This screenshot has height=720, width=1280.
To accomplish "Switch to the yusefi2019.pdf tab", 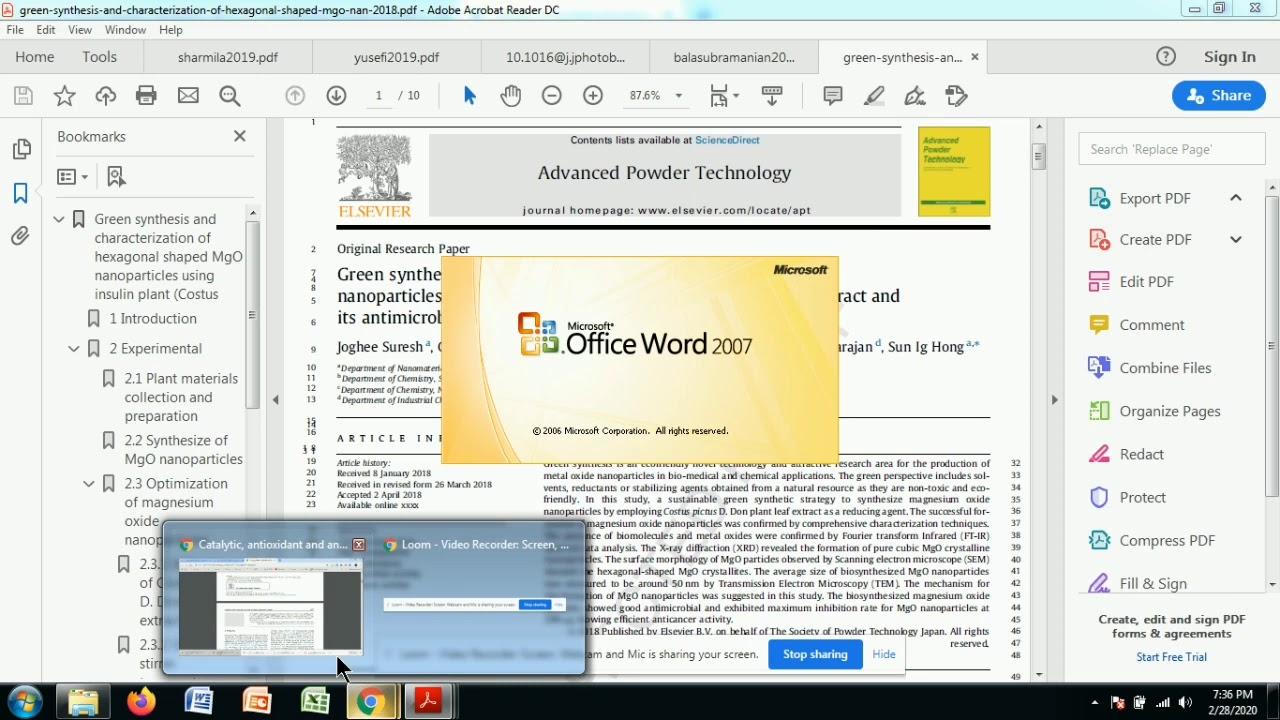I will pyautogui.click(x=396, y=58).
